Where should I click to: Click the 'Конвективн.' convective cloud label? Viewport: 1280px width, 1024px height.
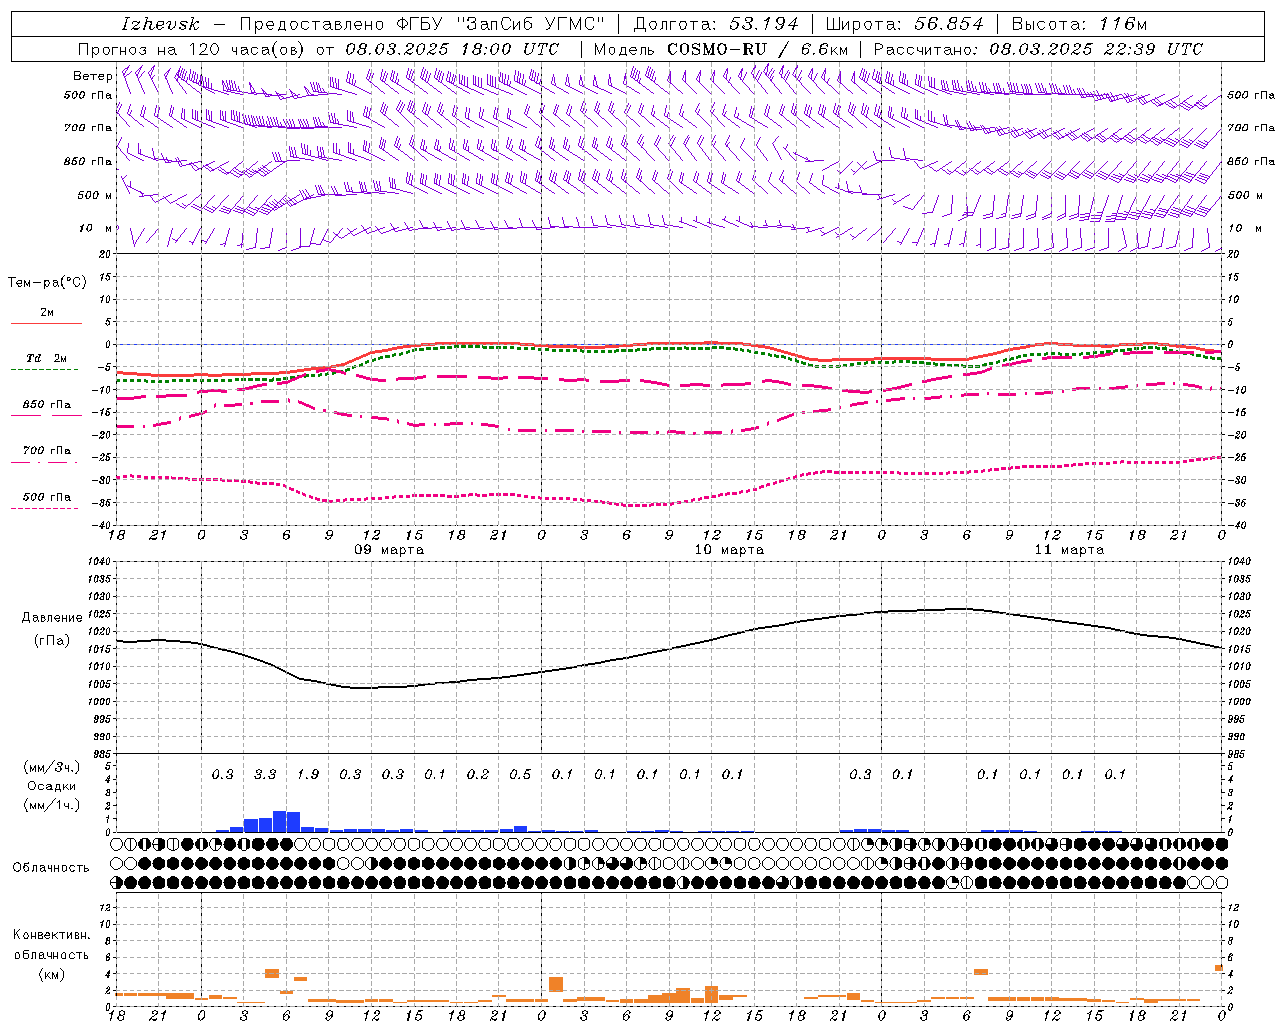point(51,935)
